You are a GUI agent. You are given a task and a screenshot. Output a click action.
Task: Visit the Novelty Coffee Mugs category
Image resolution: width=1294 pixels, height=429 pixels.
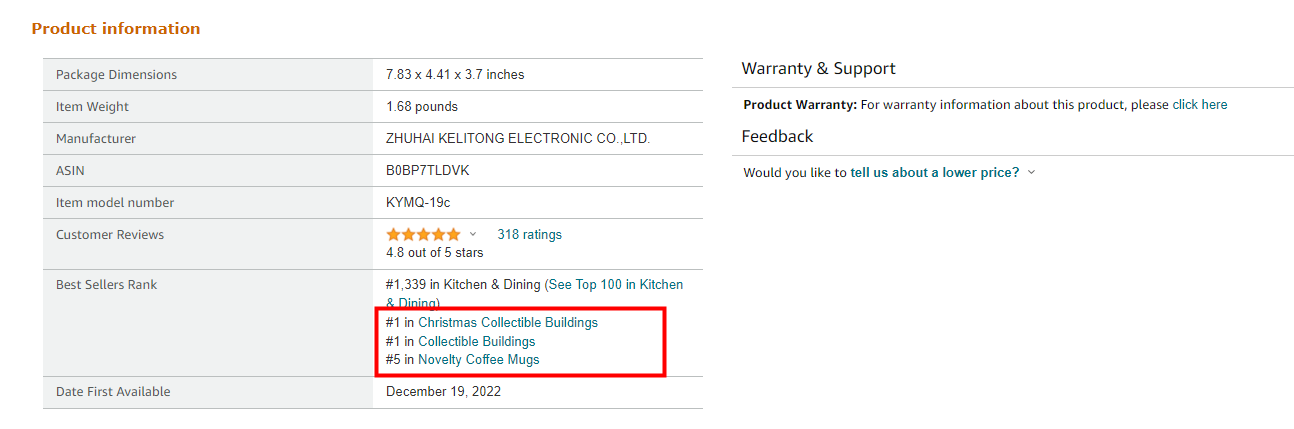tap(478, 359)
